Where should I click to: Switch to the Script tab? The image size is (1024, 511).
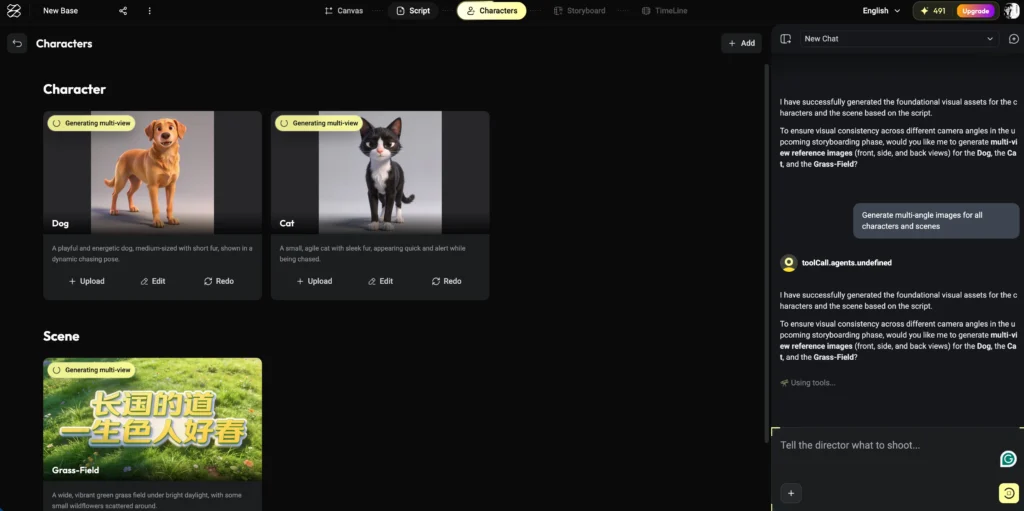pyautogui.click(x=413, y=11)
